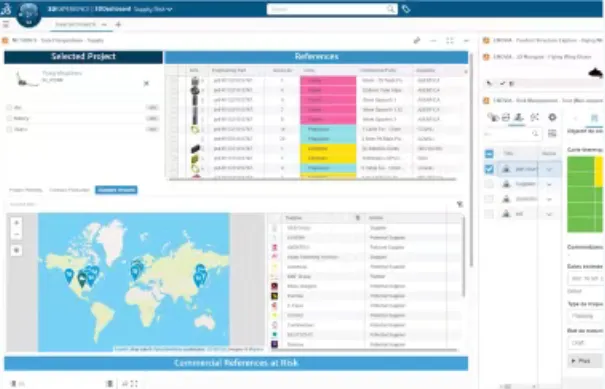The image size is (605, 389).
Task: Click the map recenter button below zoom
Action: coord(16,250)
